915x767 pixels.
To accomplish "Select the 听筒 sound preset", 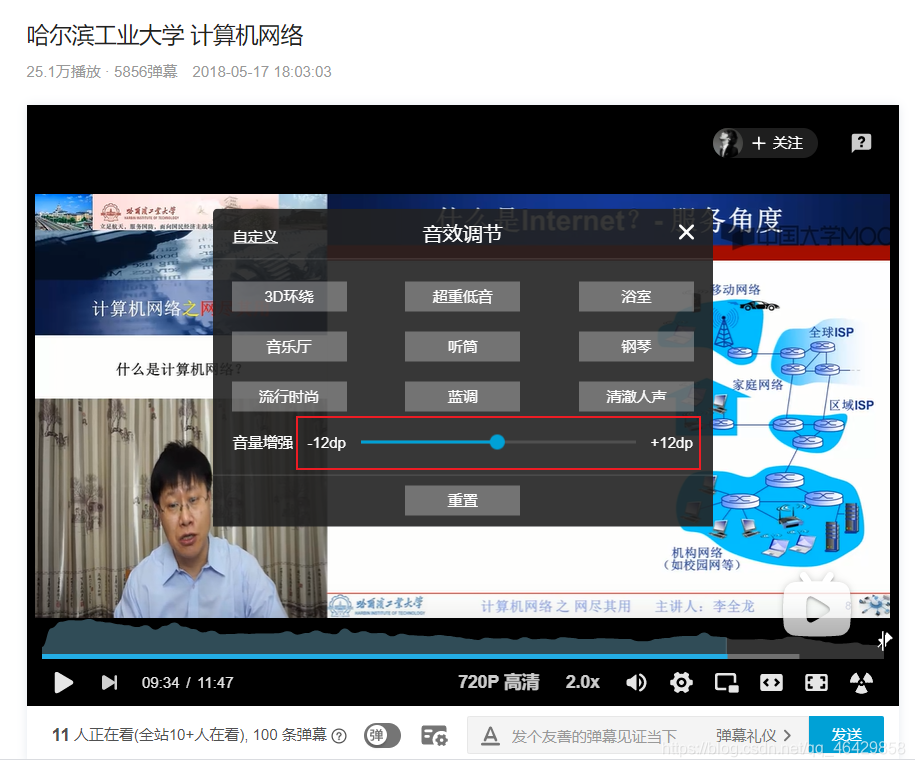I will [462, 347].
